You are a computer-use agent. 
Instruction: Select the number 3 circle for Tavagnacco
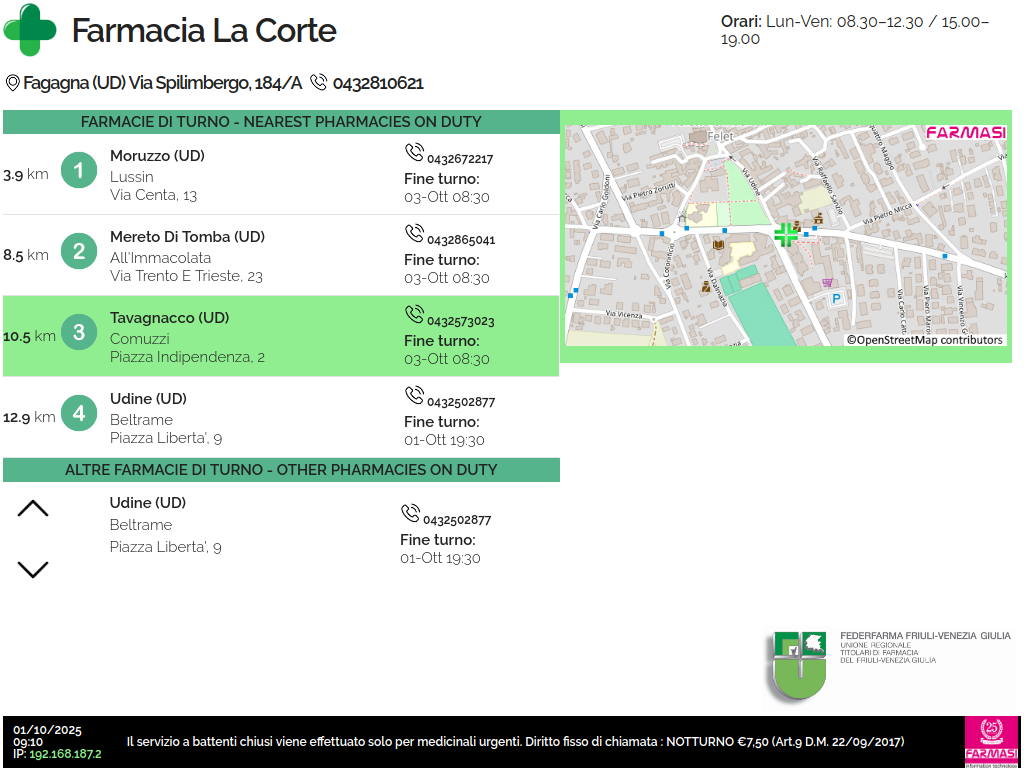[x=79, y=332]
